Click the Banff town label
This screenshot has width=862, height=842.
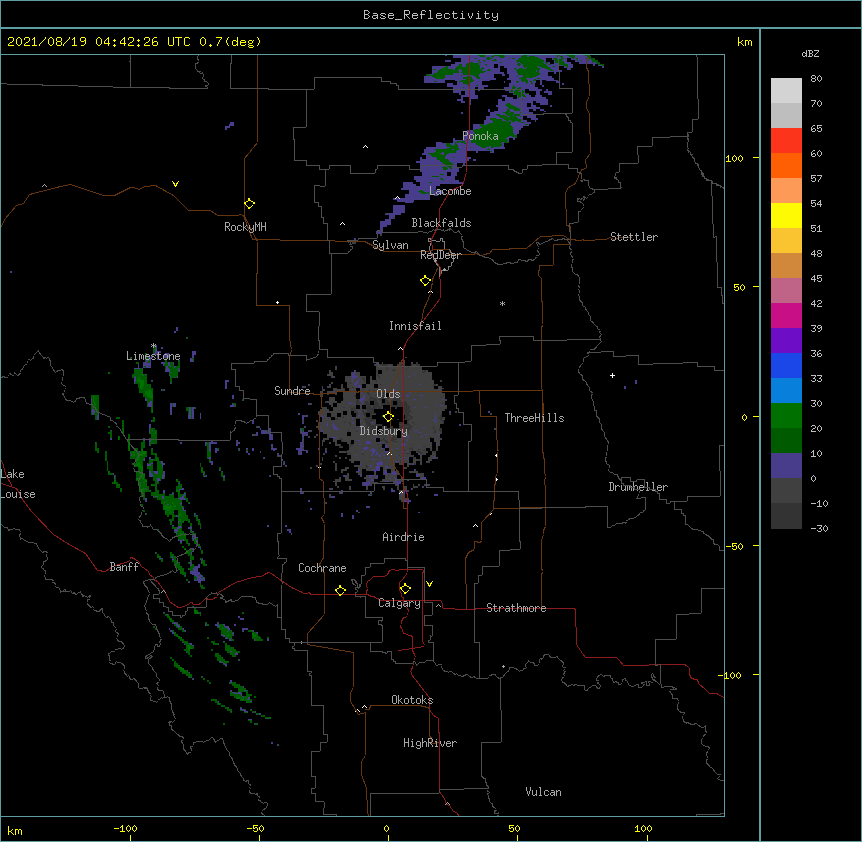[x=124, y=567]
